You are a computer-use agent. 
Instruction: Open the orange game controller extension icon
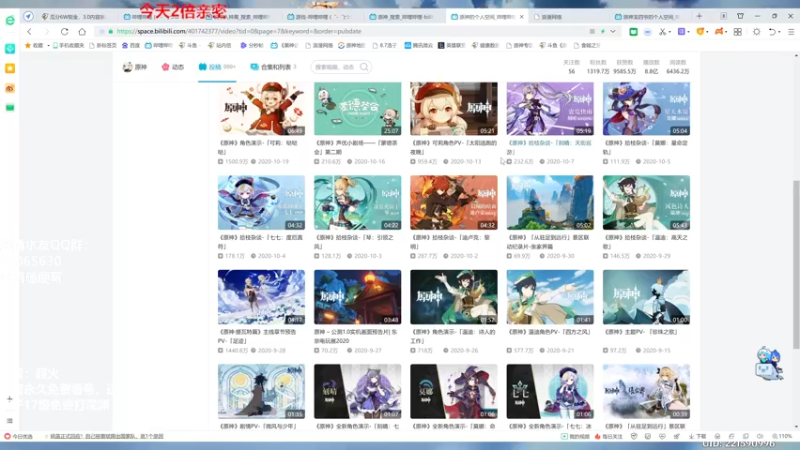point(719,32)
